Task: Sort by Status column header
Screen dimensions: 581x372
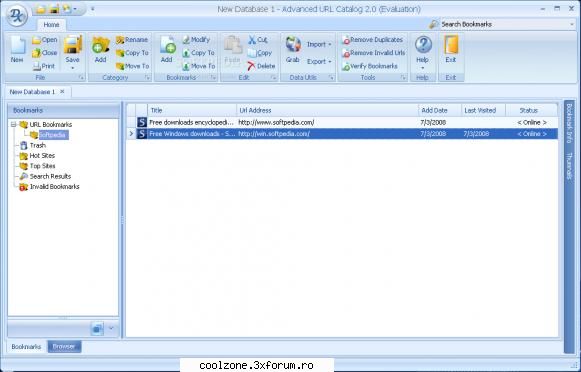Action: 531,110
